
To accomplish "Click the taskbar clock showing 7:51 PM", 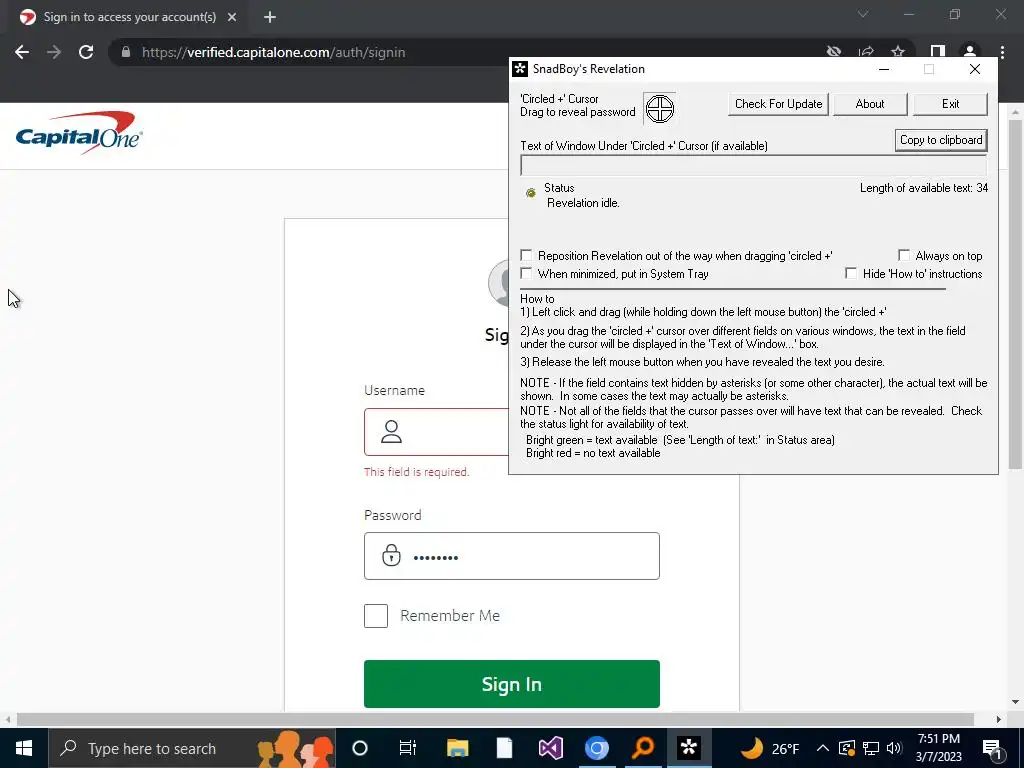I will tap(938, 748).
